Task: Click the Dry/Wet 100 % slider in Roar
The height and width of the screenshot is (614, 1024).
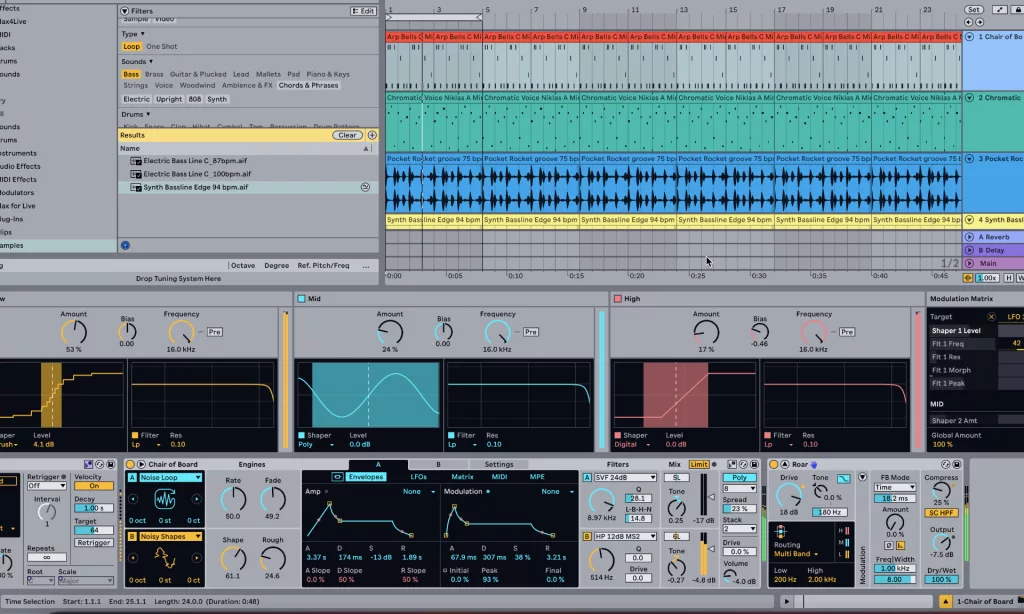Action: click(941, 579)
